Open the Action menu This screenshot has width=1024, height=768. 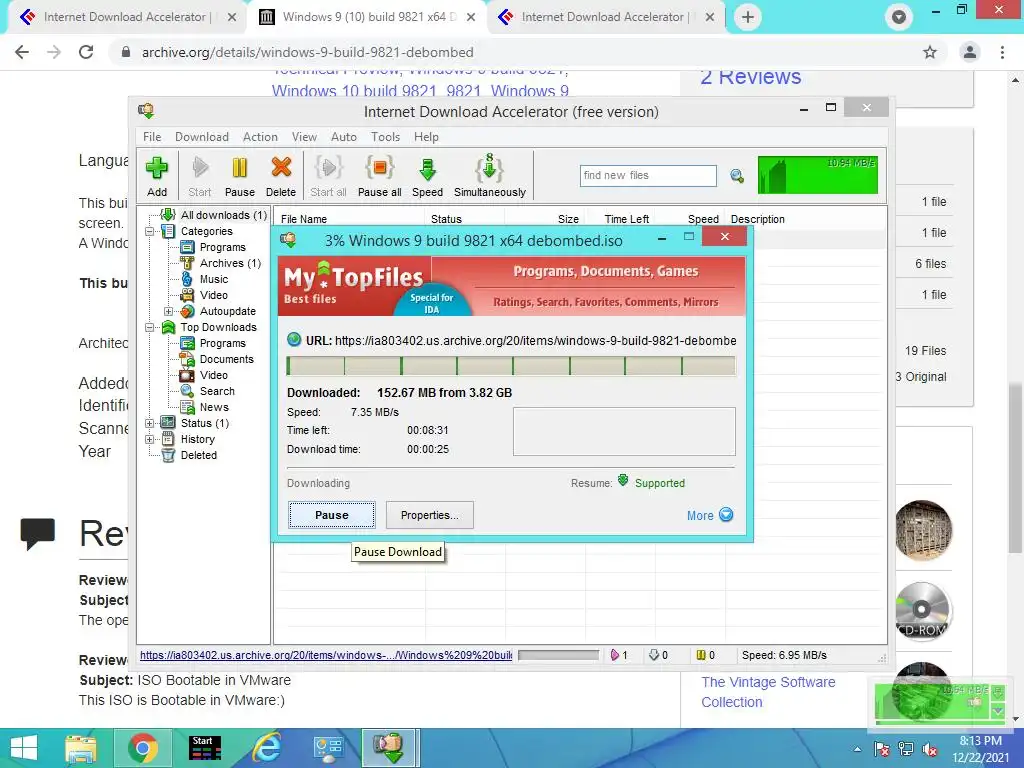pyautogui.click(x=260, y=136)
